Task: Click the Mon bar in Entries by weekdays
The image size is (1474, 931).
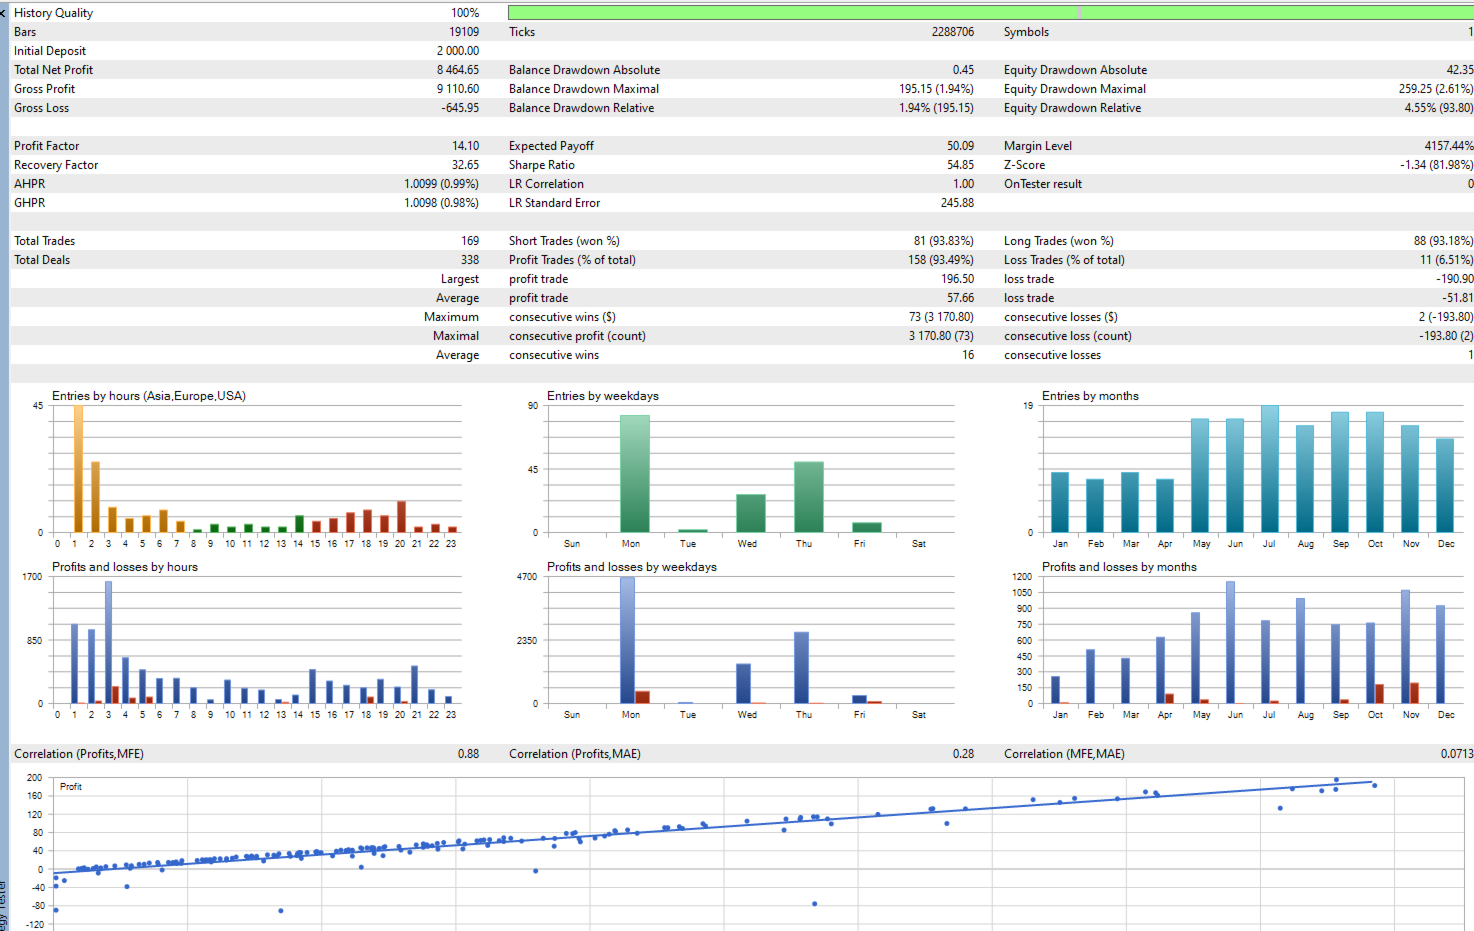Action: click(x=634, y=474)
